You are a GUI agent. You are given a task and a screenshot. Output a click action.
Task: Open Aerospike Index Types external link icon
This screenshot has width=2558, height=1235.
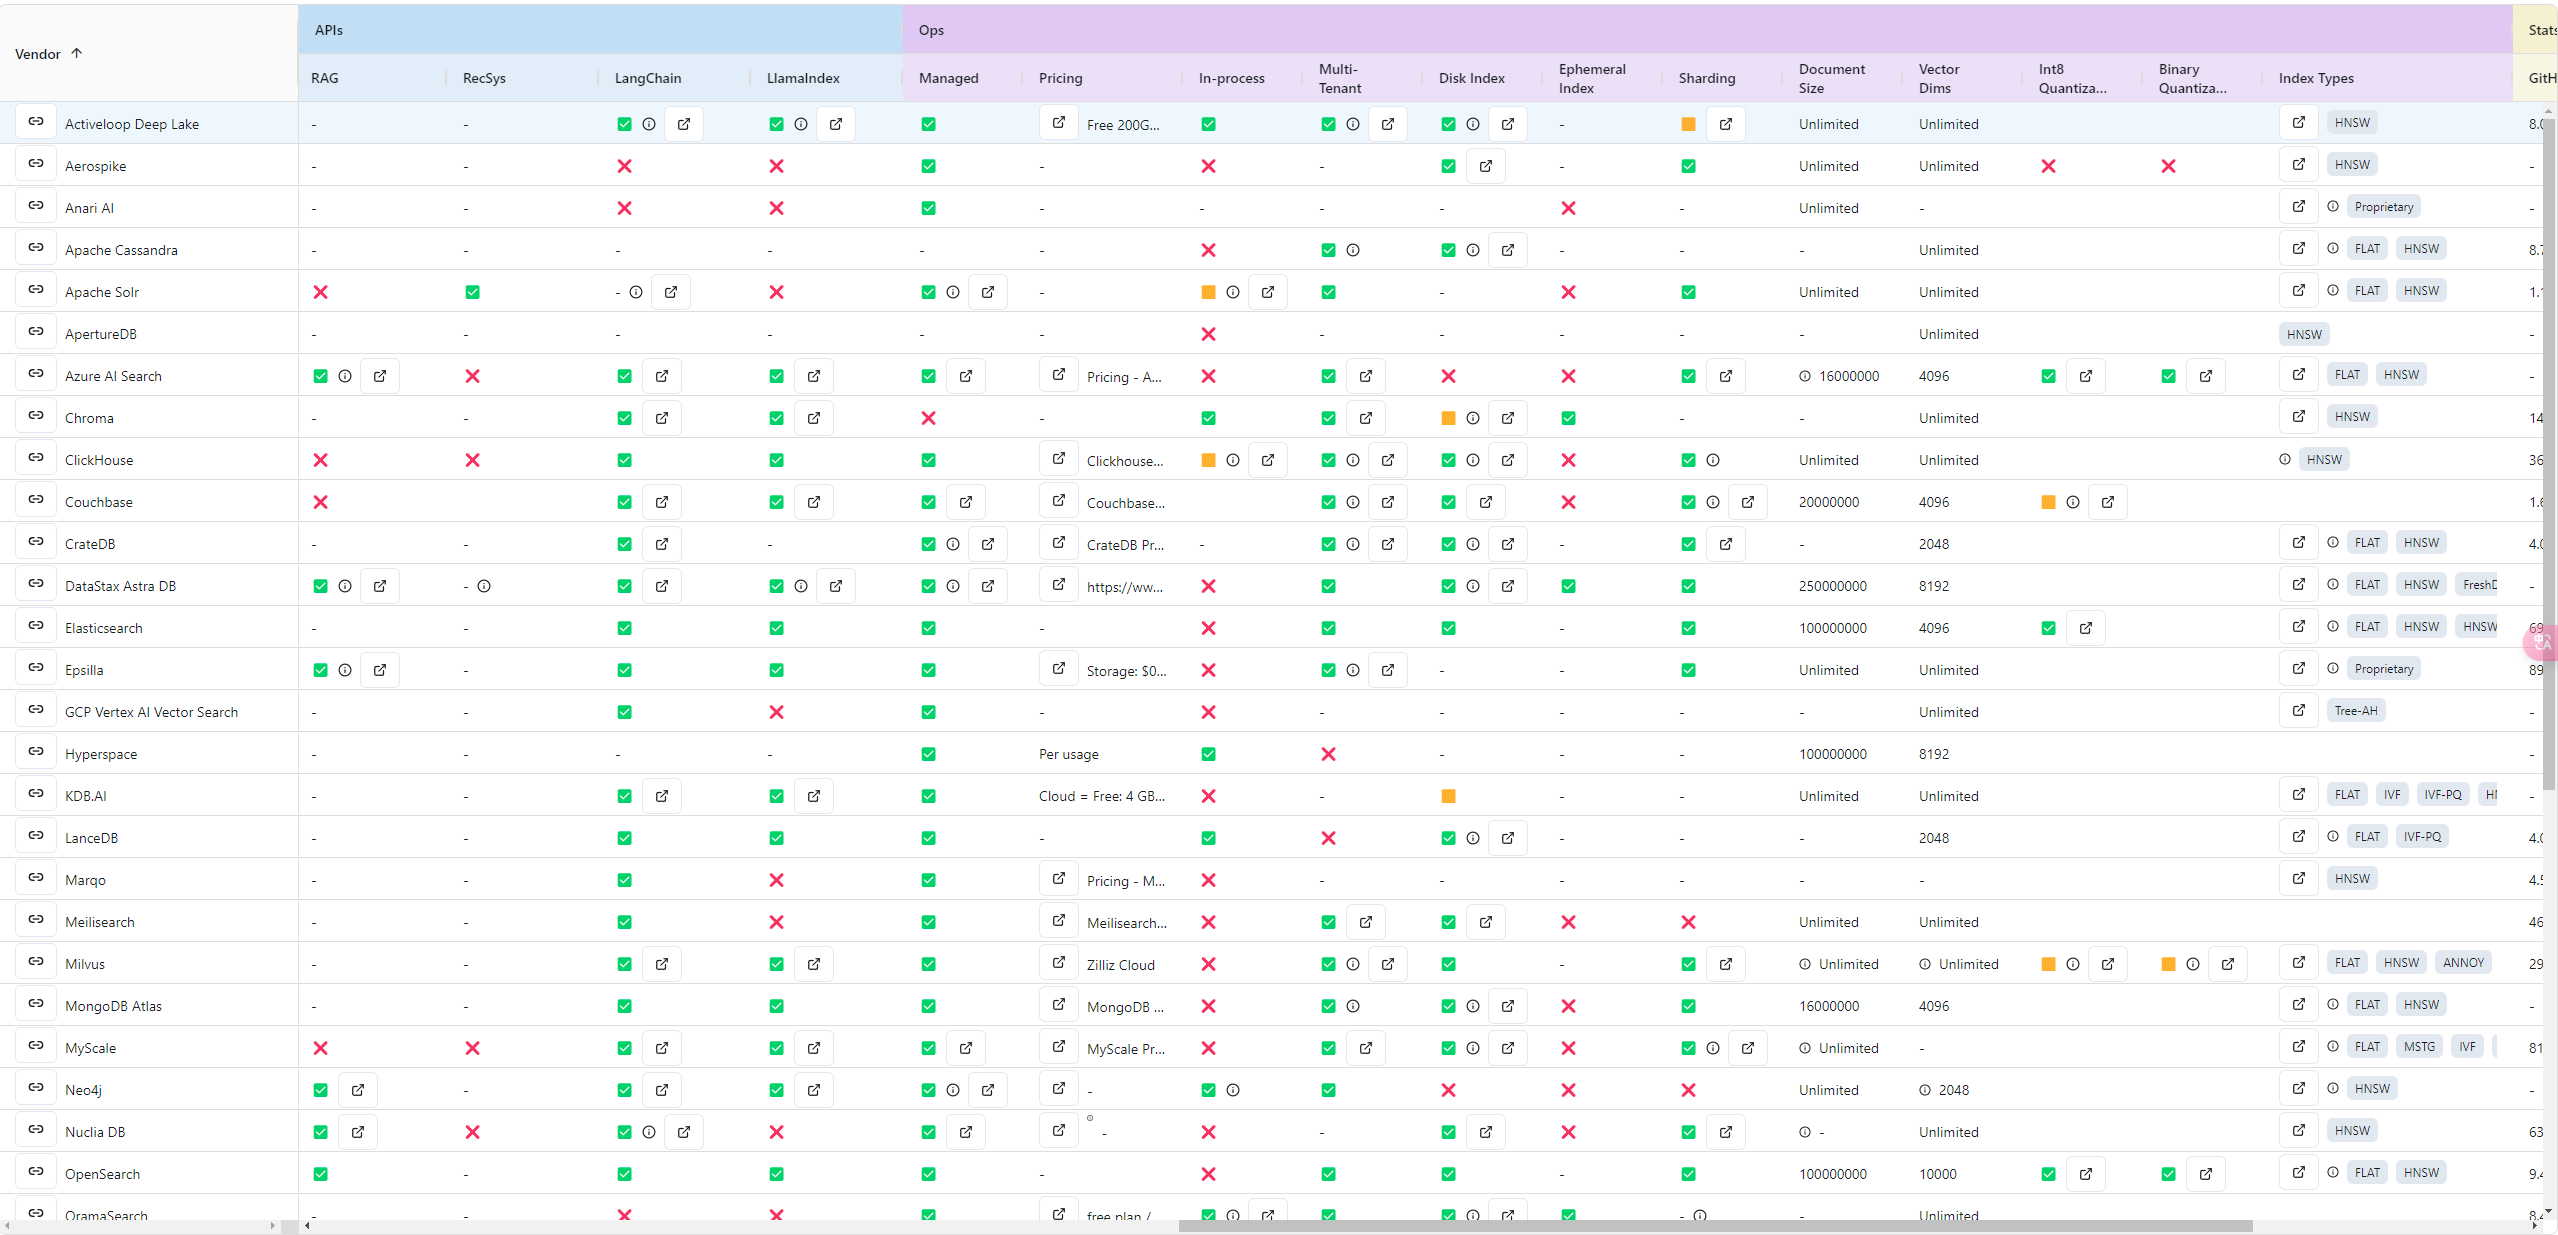pyautogui.click(x=2299, y=164)
